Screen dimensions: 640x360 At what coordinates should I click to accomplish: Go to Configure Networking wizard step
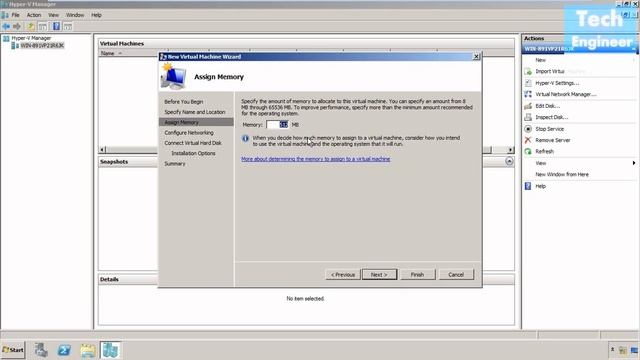pyautogui.click(x=189, y=133)
